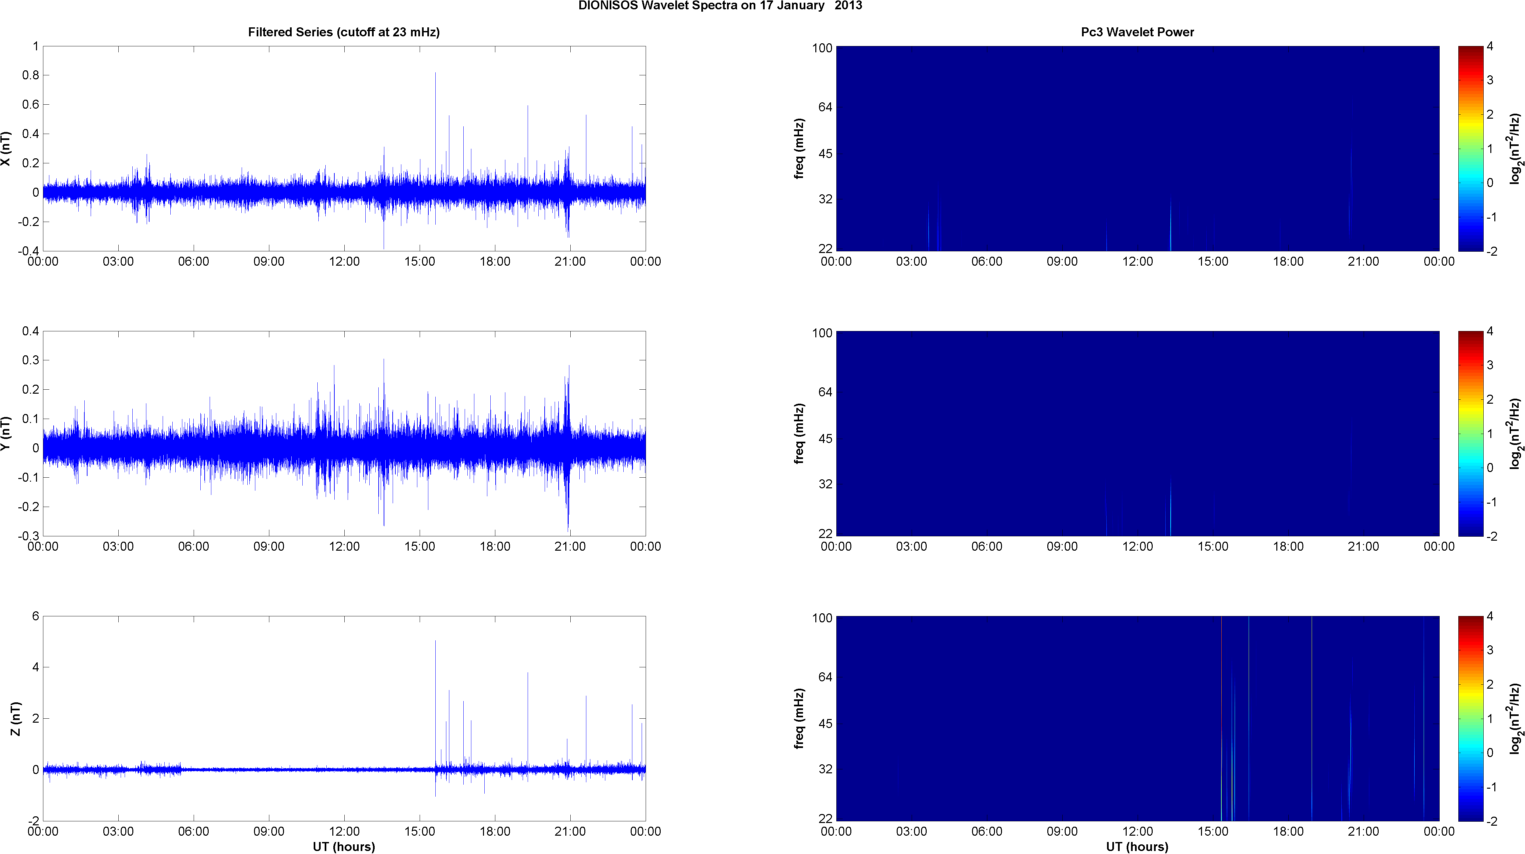Click the 21:00 tick below Y plot

click(x=570, y=546)
